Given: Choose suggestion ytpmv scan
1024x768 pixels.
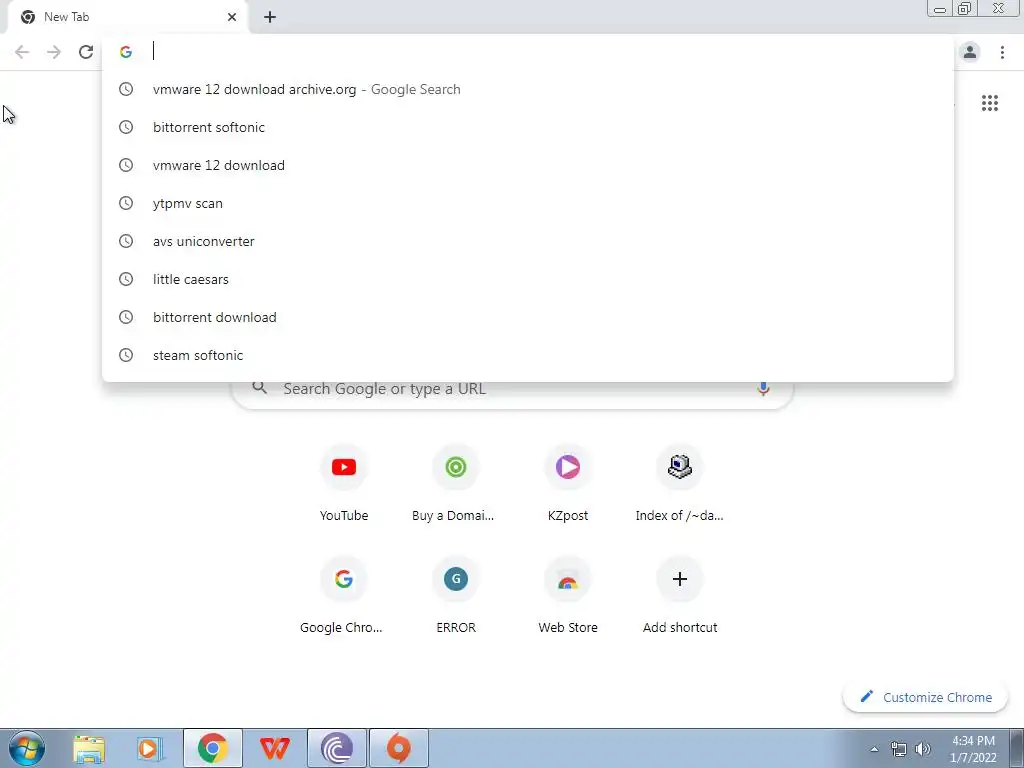Looking at the screenshot, I should coord(528,203).
